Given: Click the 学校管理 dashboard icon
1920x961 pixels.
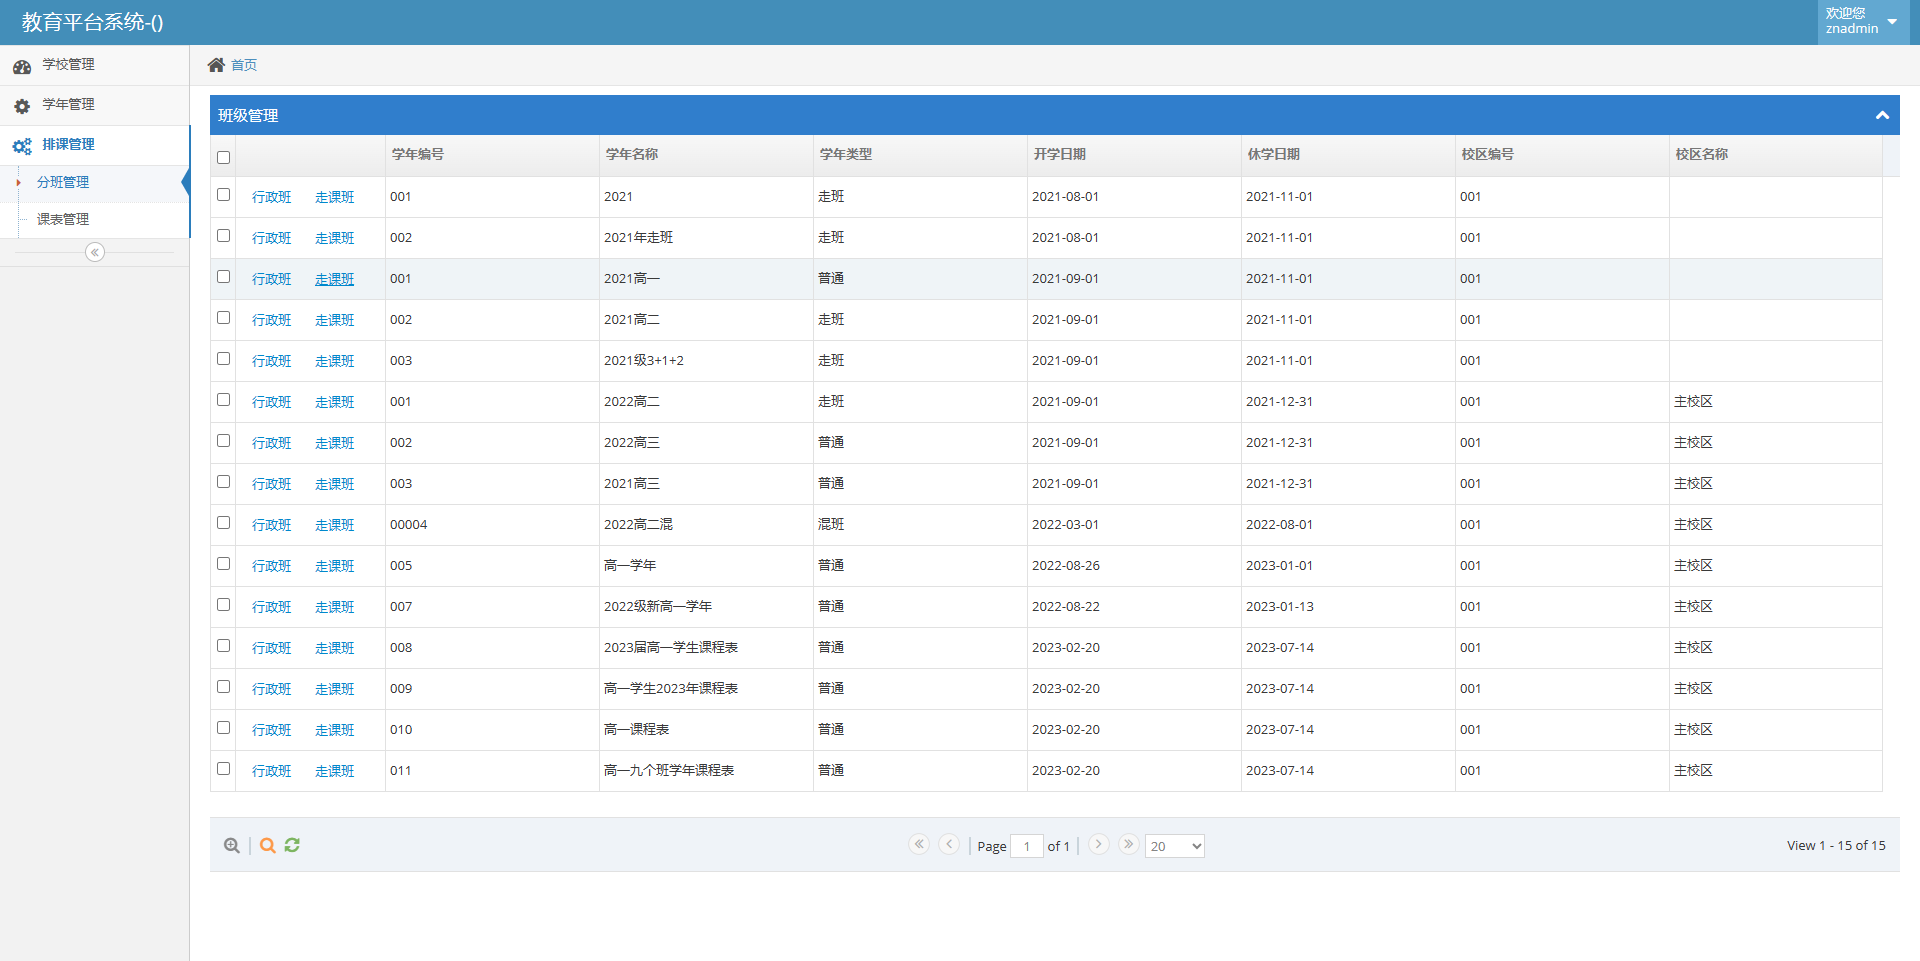Looking at the screenshot, I should [22, 66].
